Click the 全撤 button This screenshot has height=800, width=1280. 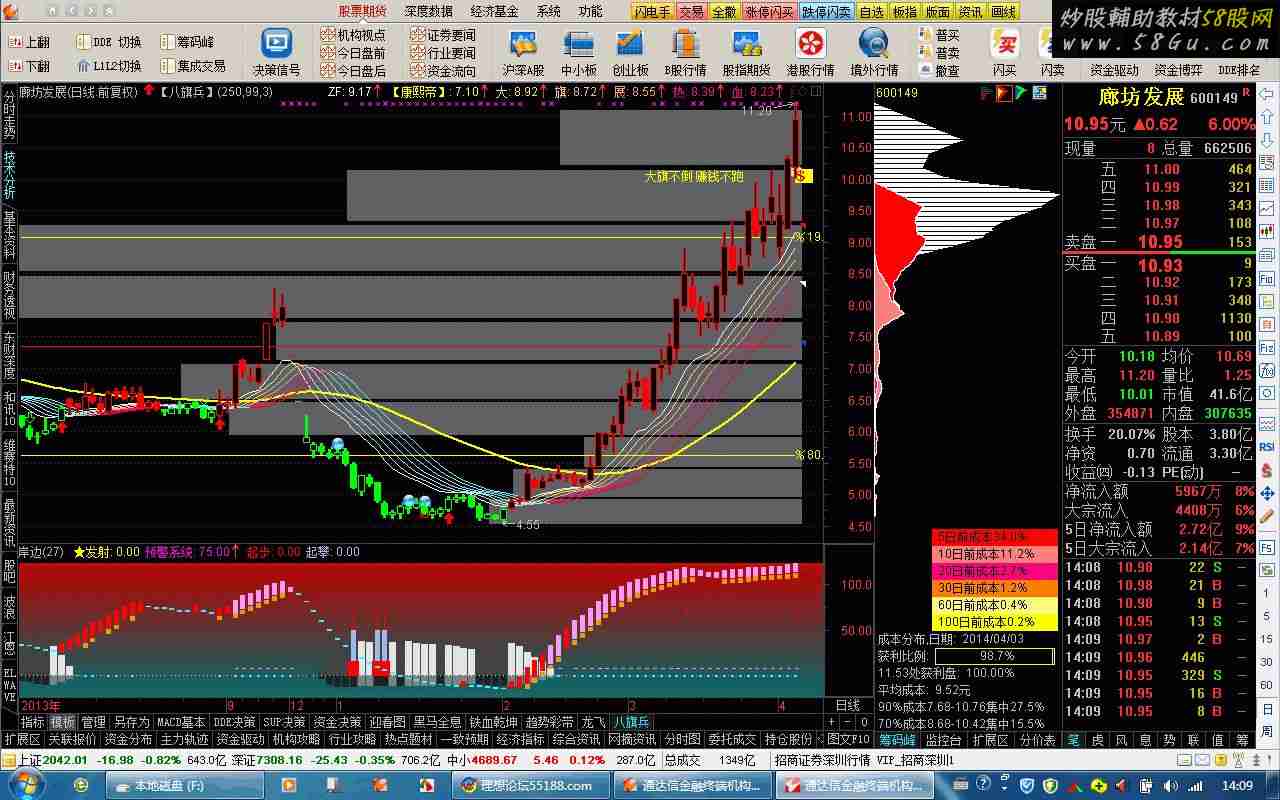(724, 12)
